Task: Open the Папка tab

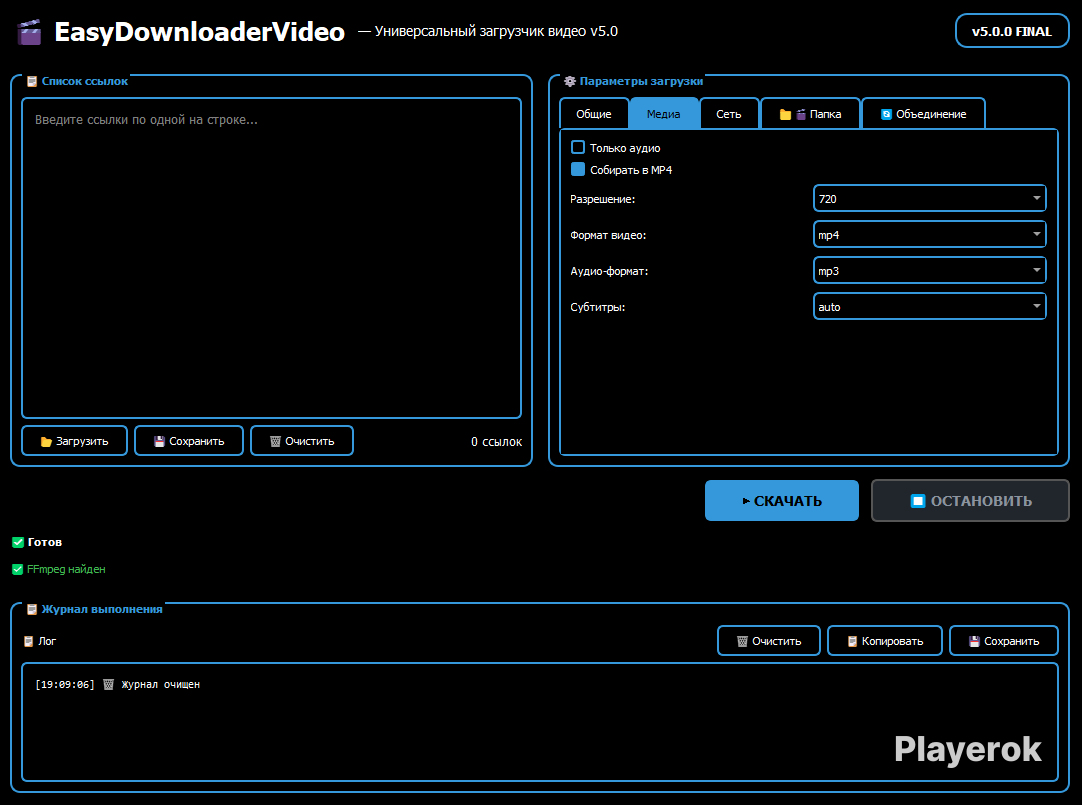Action: [811, 114]
